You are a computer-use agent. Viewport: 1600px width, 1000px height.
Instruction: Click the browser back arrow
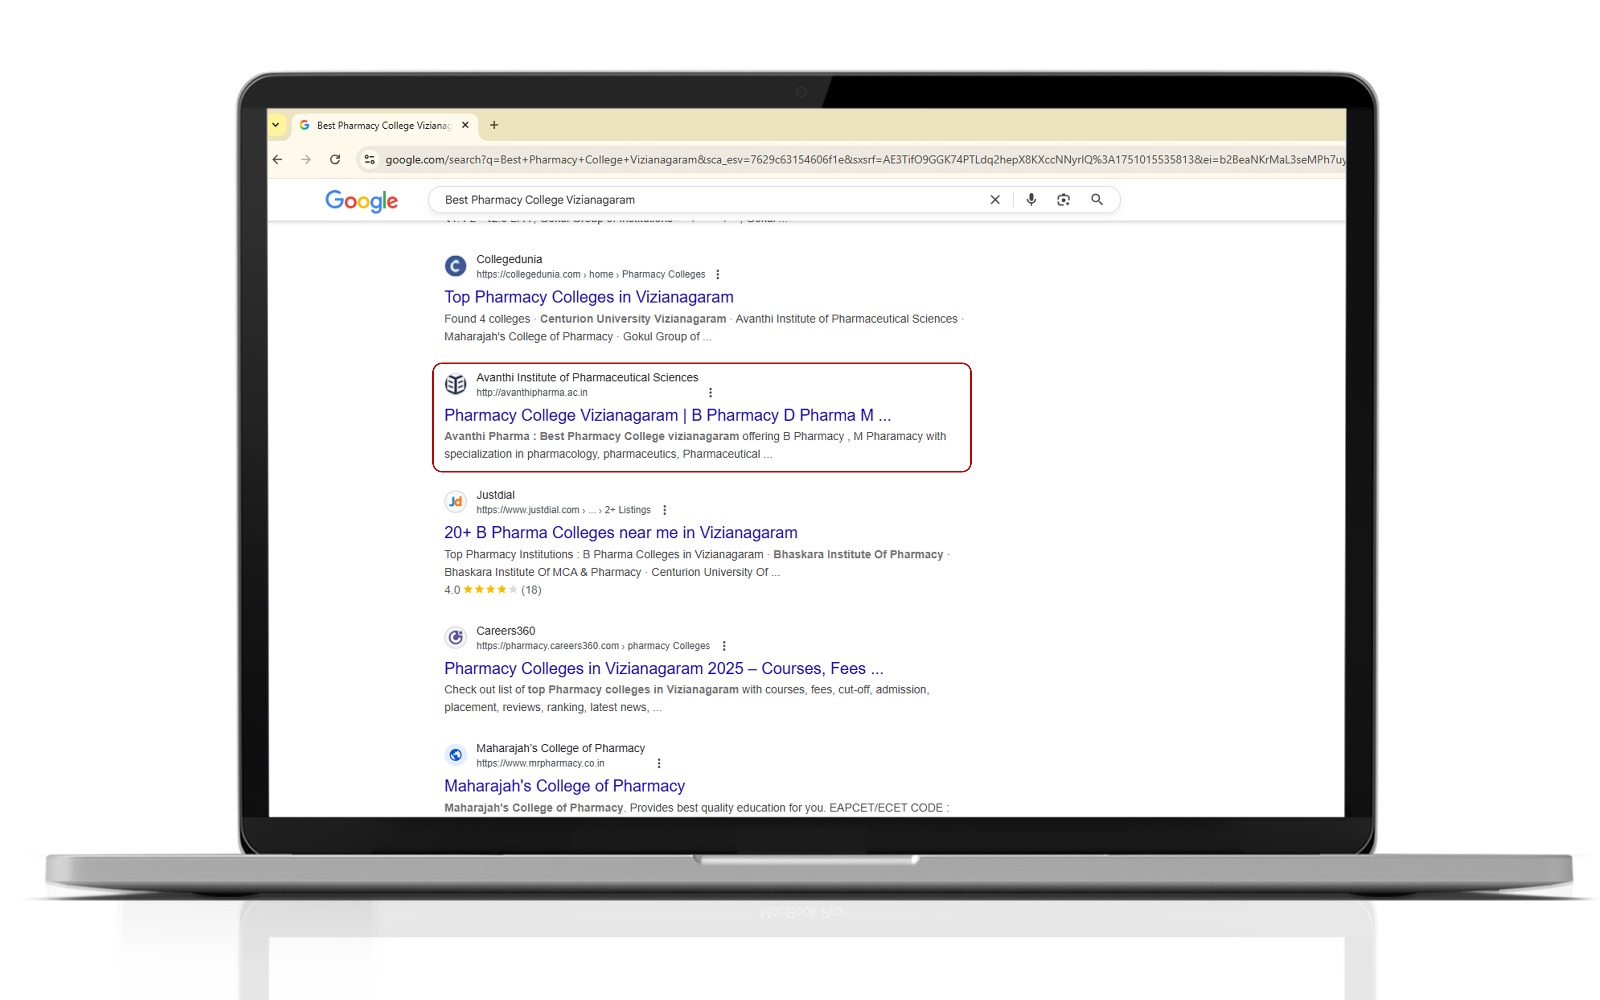click(278, 160)
